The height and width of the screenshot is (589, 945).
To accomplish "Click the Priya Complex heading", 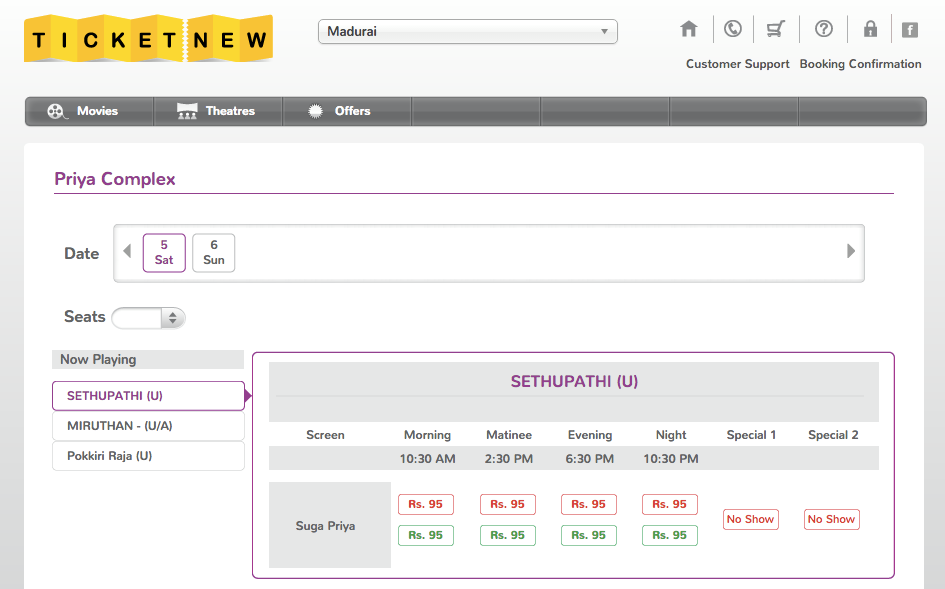I will [x=115, y=179].
